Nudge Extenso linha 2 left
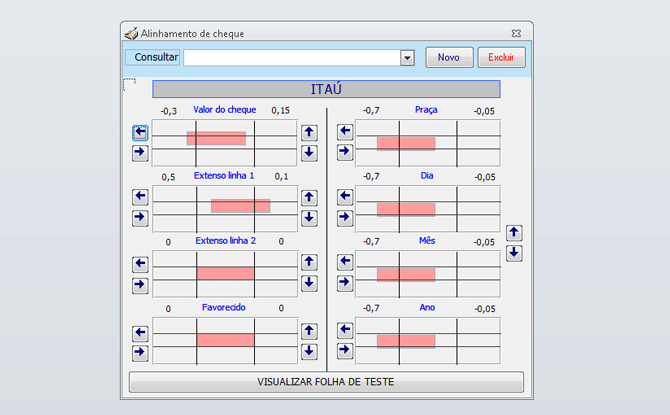The width and height of the screenshot is (670, 415). click(x=140, y=264)
